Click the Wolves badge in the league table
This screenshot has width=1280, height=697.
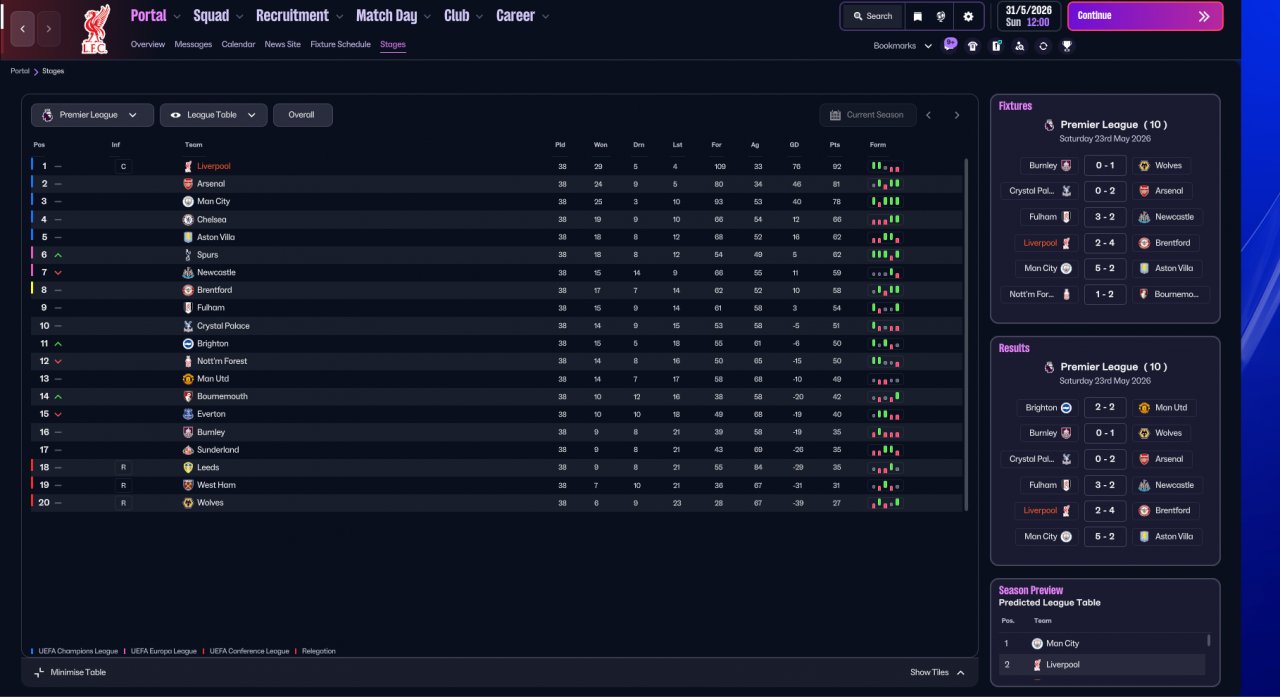click(188, 503)
